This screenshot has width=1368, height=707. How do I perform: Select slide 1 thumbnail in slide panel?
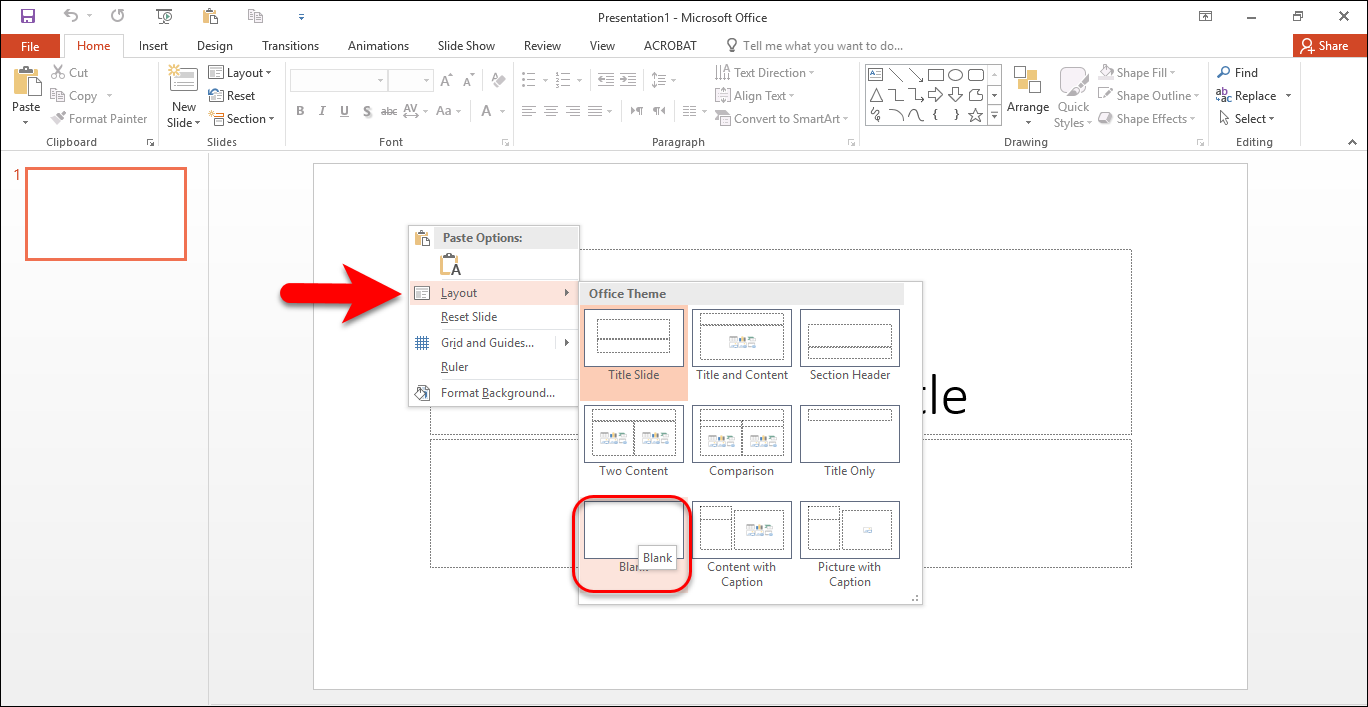(x=106, y=214)
